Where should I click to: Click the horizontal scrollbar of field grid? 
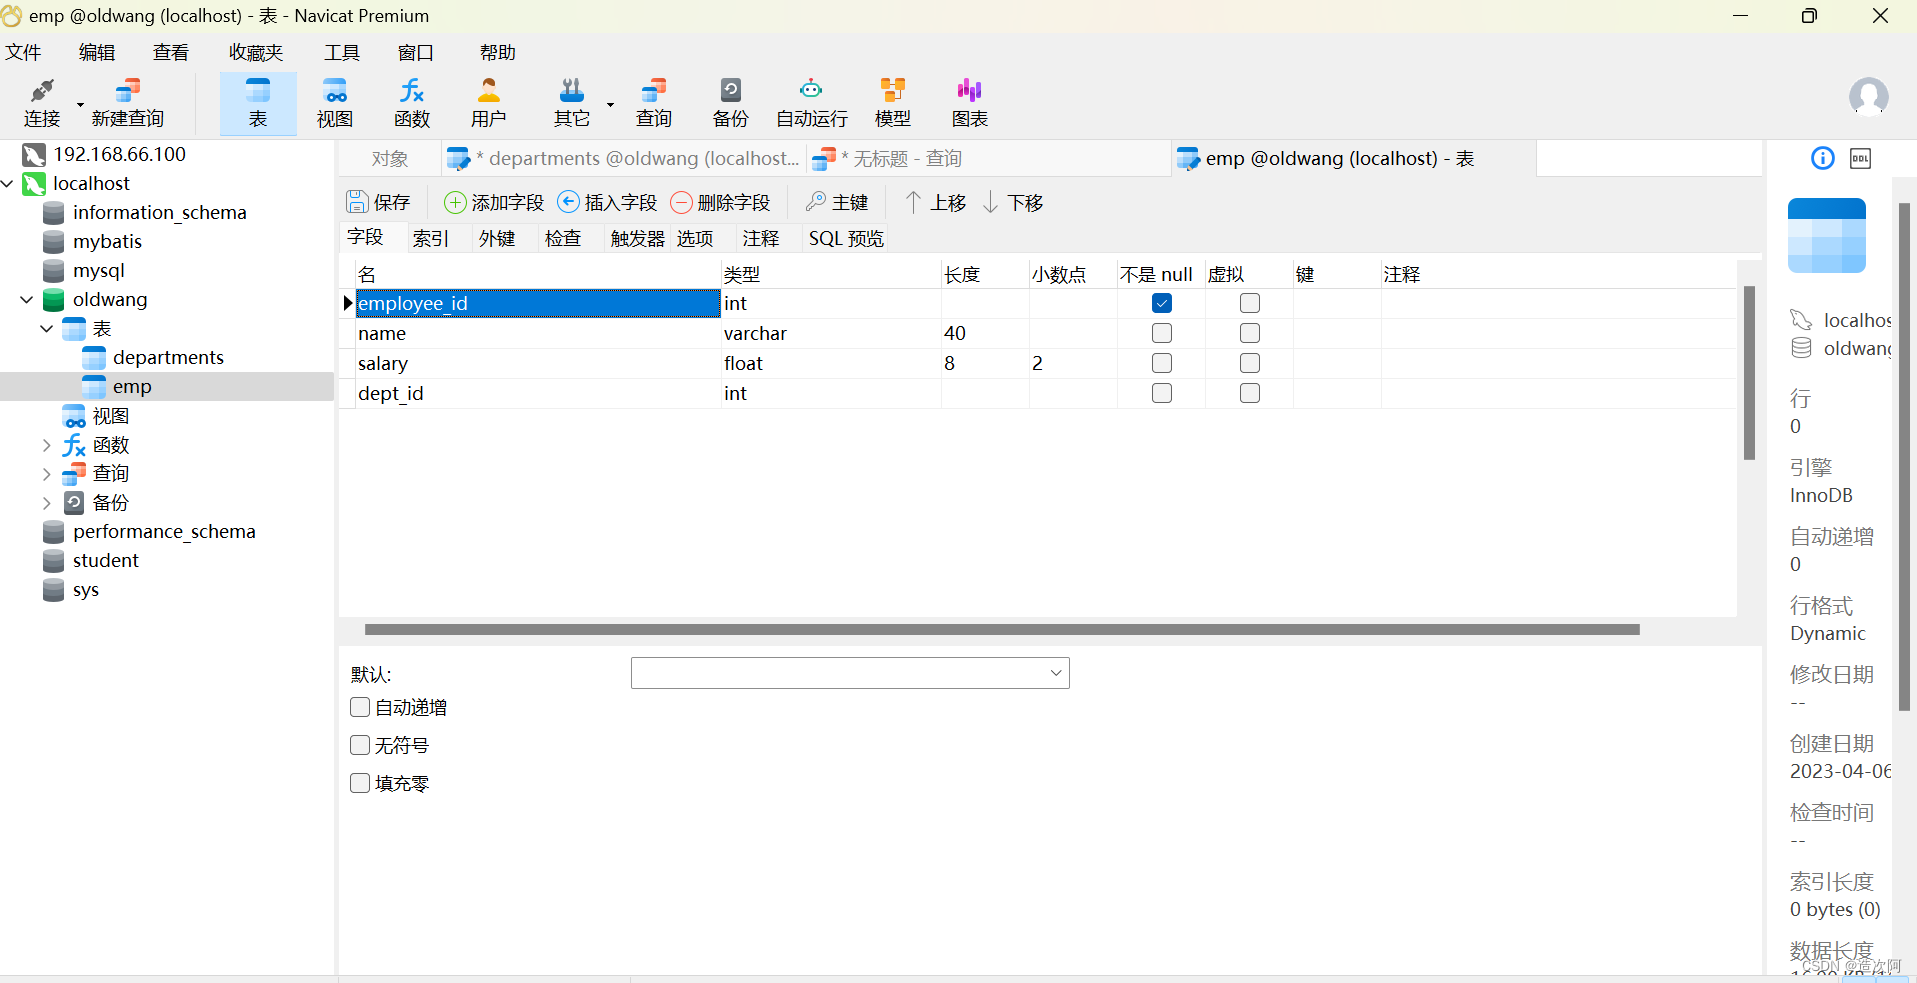[x=1002, y=630]
